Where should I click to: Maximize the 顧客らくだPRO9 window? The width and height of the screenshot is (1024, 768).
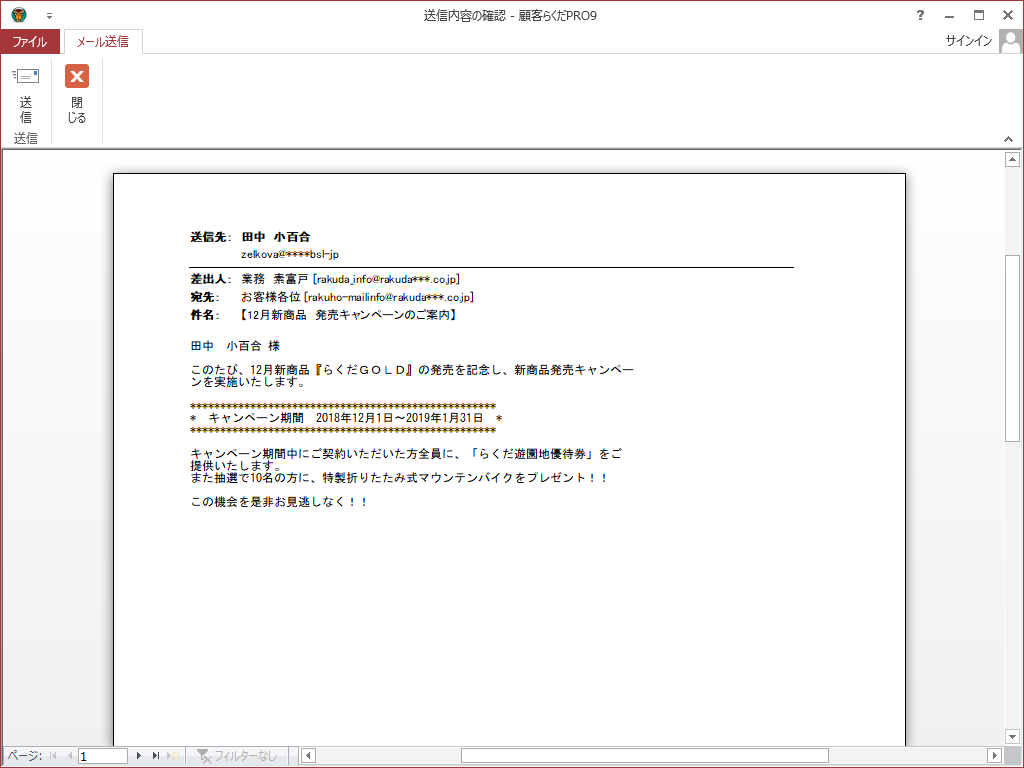tap(978, 15)
